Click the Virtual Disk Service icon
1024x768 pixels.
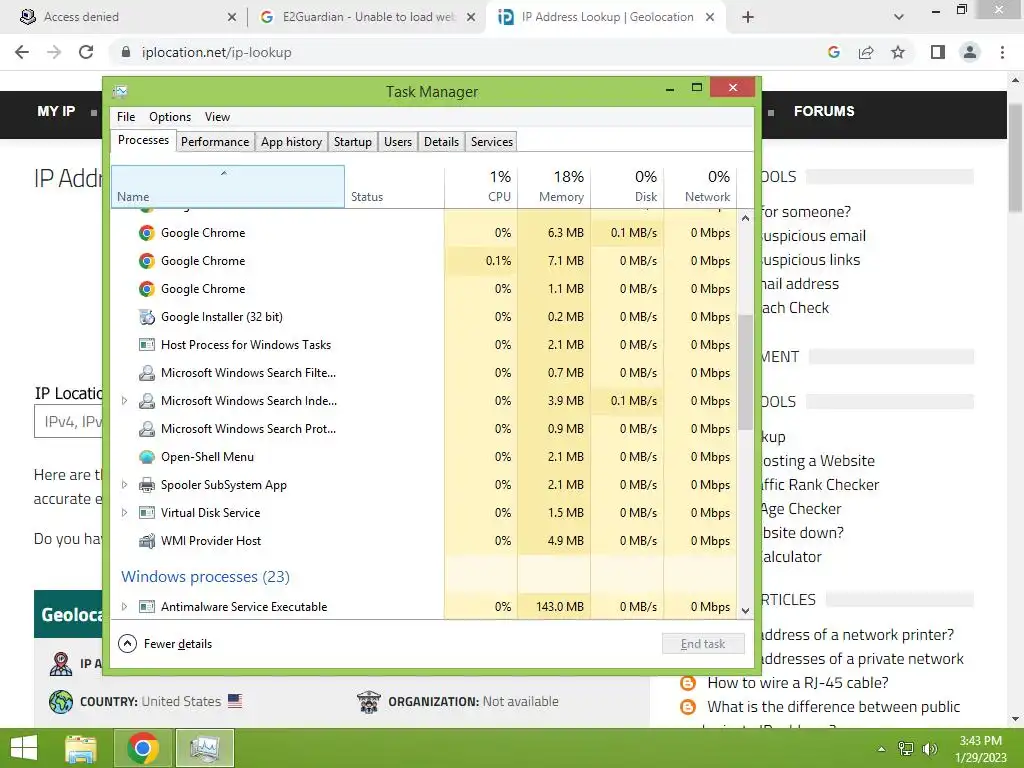(x=147, y=513)
